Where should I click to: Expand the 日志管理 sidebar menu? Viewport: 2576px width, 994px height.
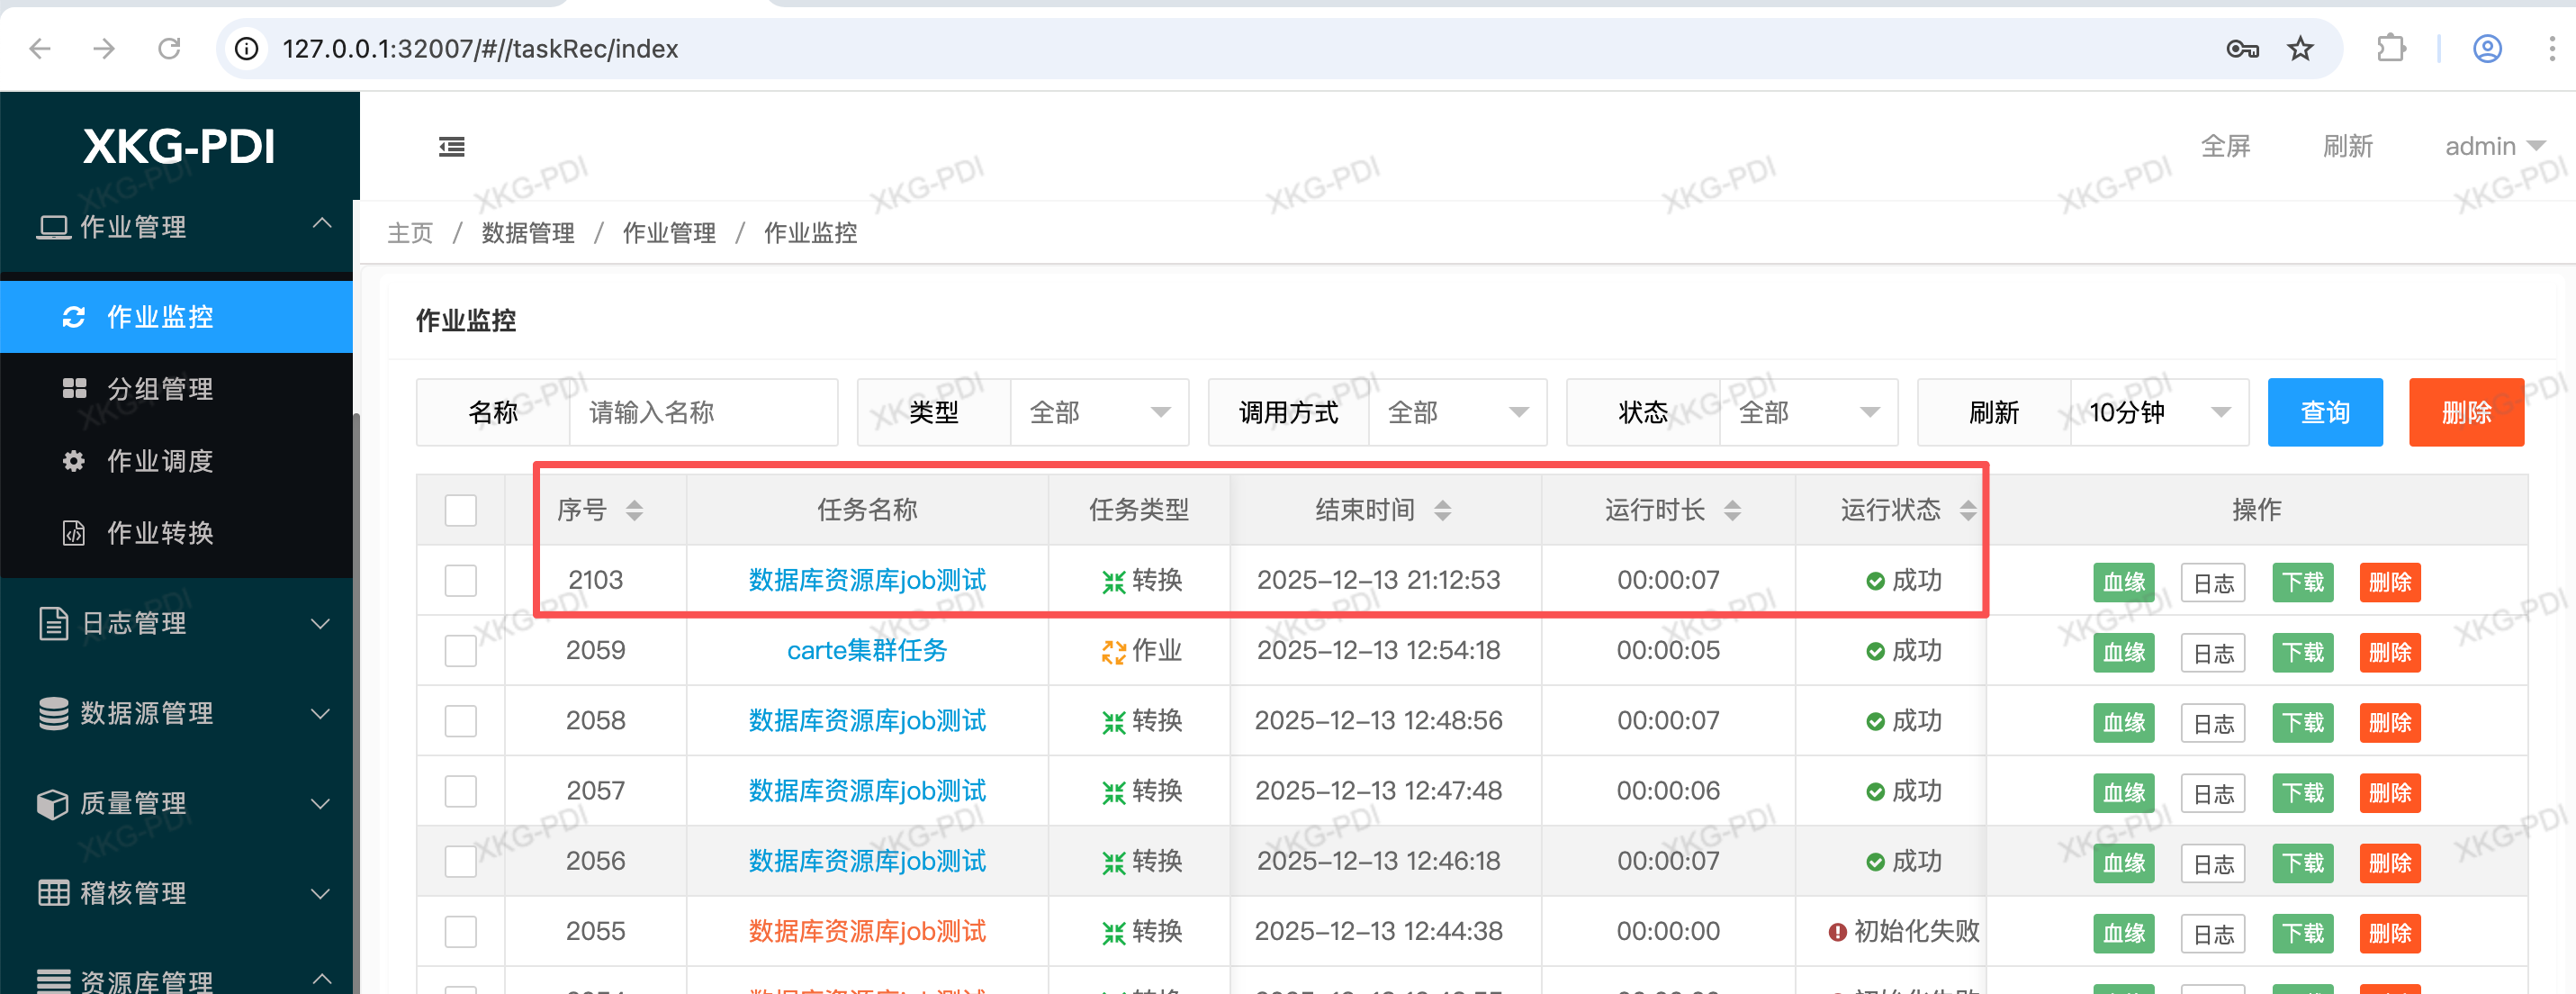click(178, 623)
